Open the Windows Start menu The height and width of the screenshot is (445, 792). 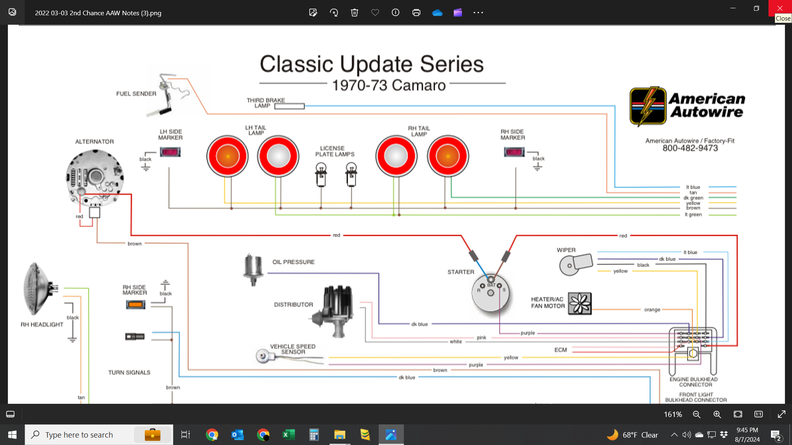coord(10,435)
